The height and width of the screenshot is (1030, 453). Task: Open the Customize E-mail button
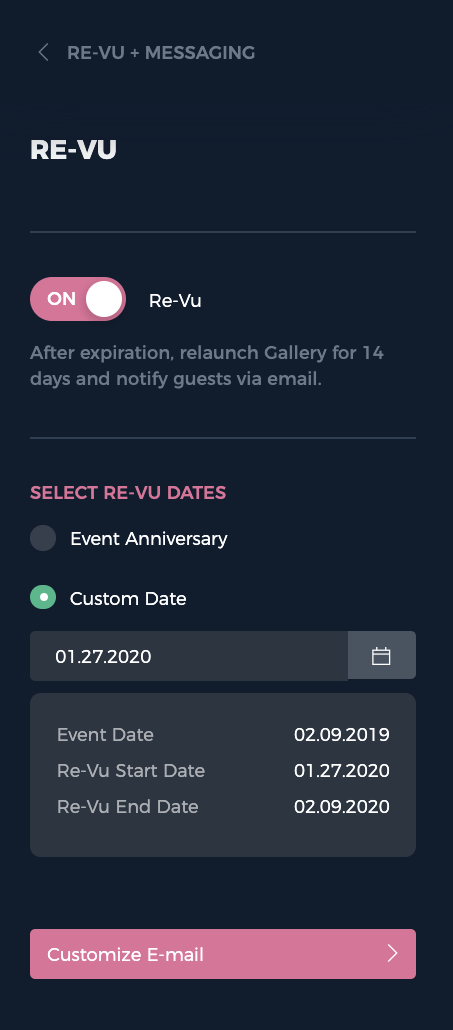click(223, 954)
